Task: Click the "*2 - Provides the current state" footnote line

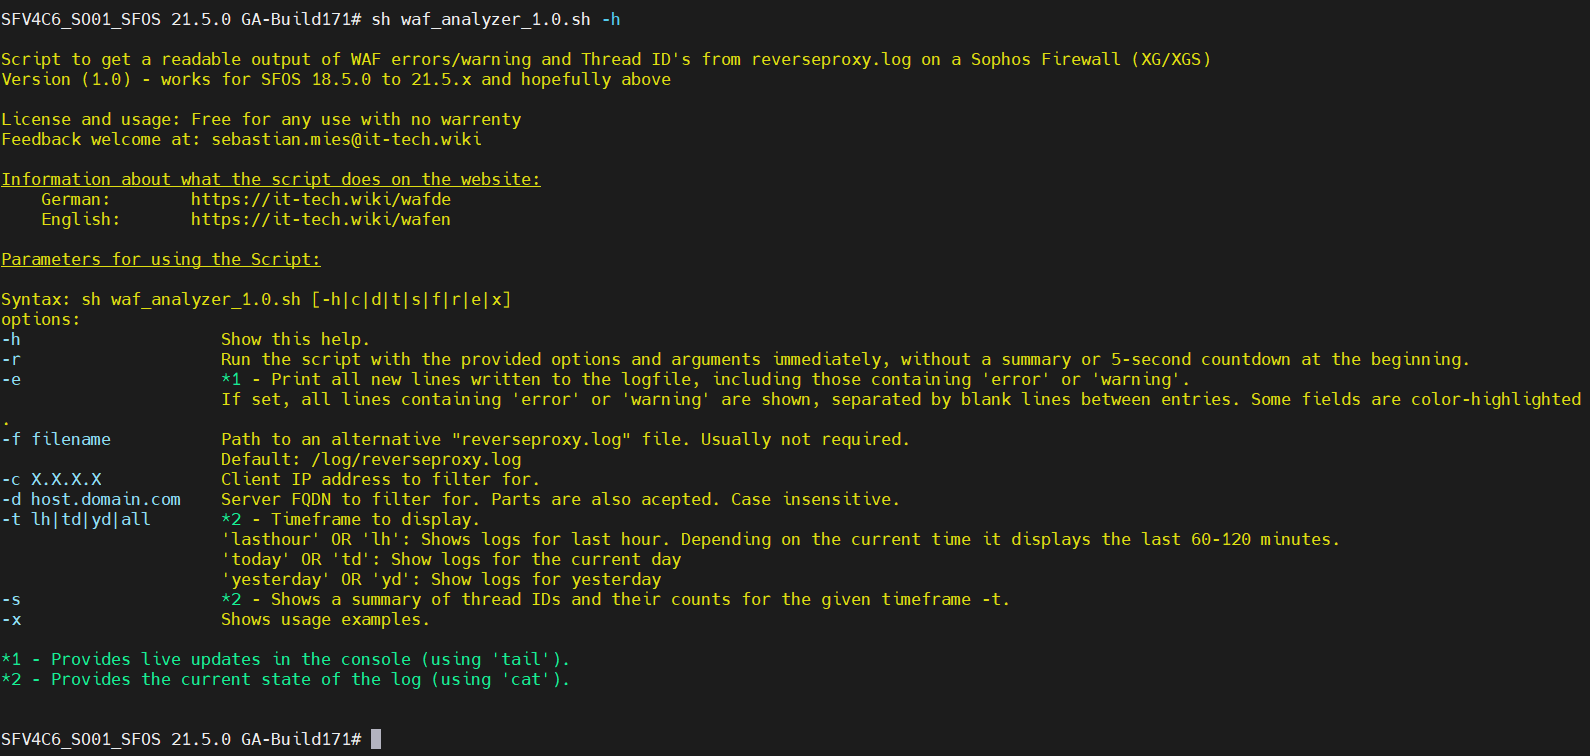Action: click(285, 679)
